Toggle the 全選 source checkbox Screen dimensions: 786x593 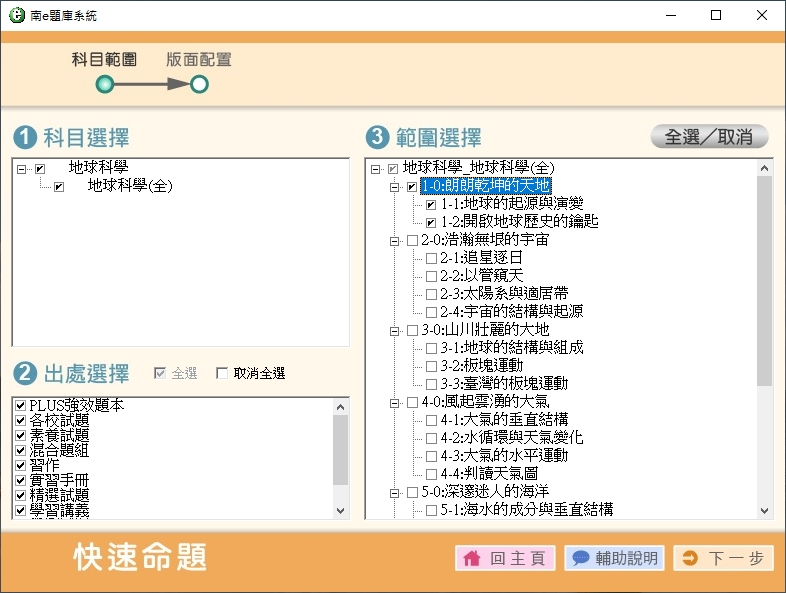point(159,373)
